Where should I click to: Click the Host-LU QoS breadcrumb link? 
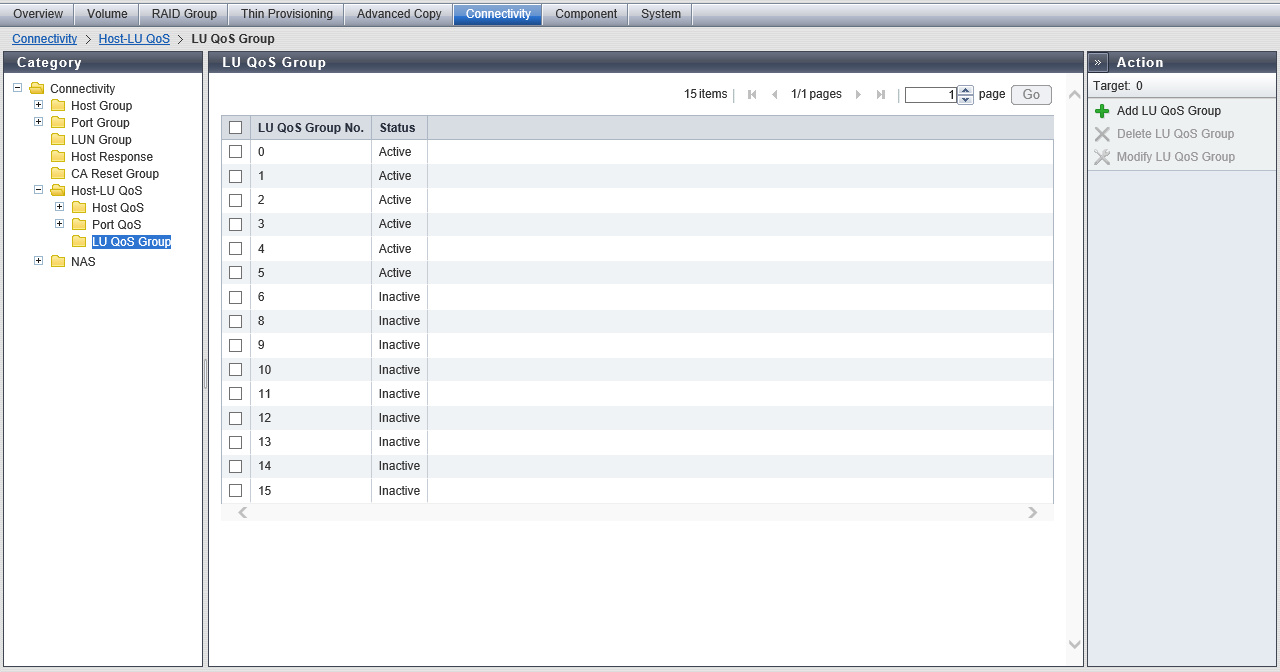134,39
